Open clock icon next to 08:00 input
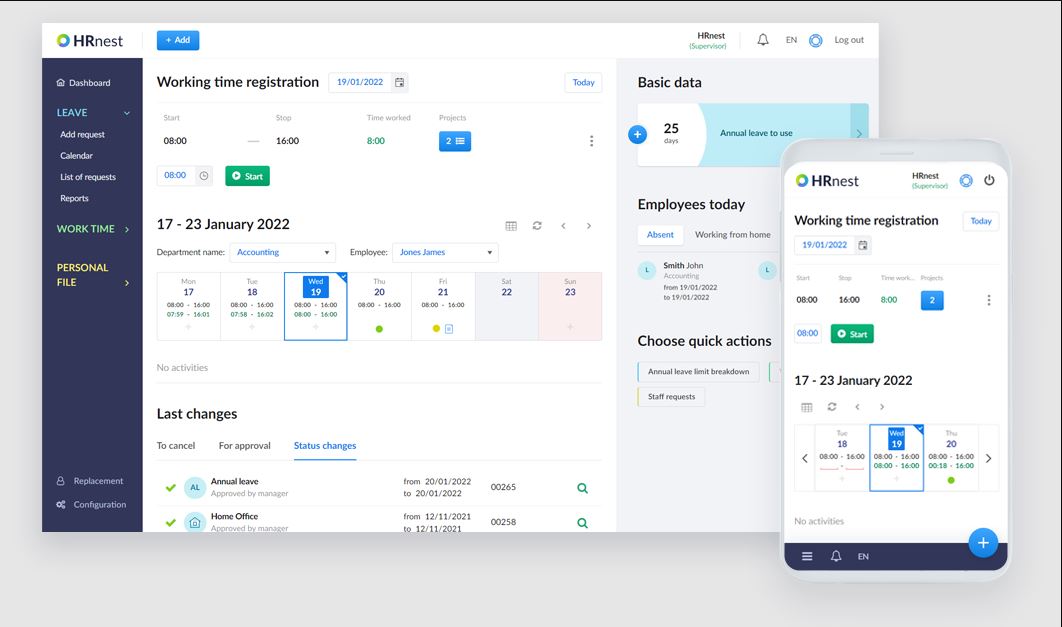The width and height of the screenshot is (1062, 627). click(204, 176)
